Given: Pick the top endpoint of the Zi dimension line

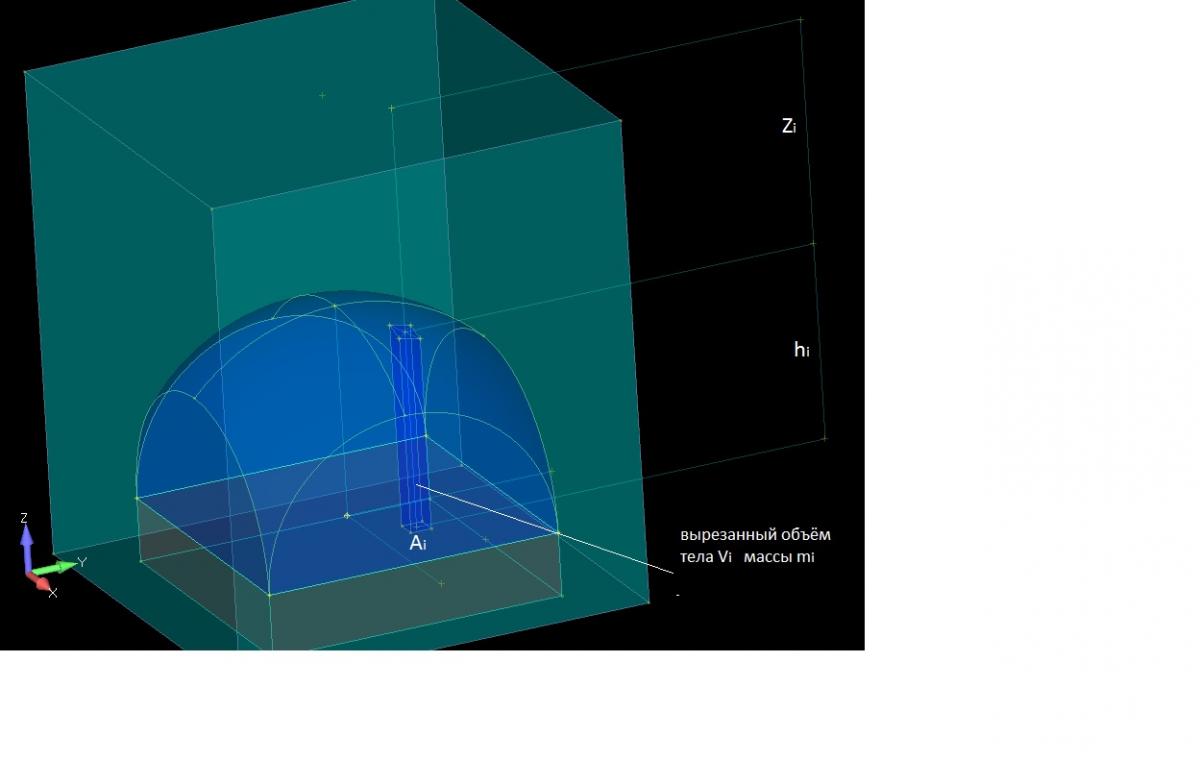Looking at the screenshot, I should coord(801,19).
